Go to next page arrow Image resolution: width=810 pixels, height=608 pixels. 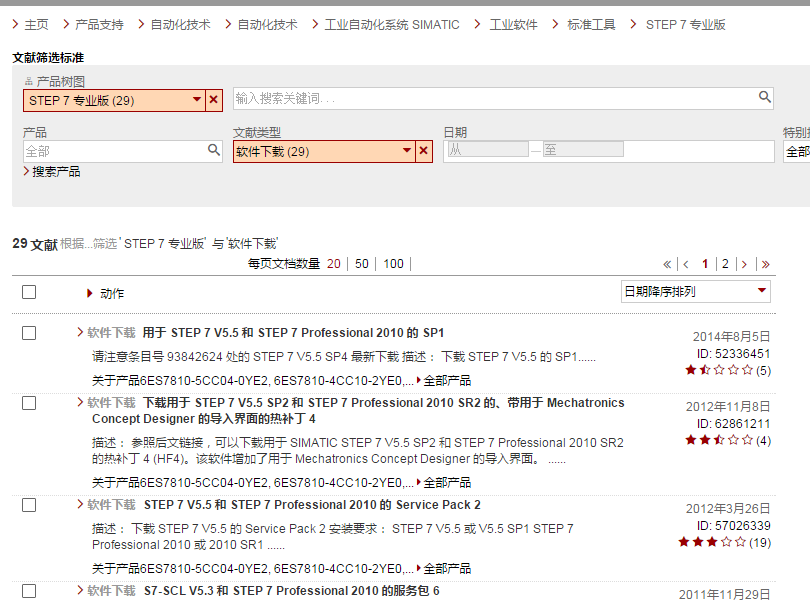click(744, 264)
